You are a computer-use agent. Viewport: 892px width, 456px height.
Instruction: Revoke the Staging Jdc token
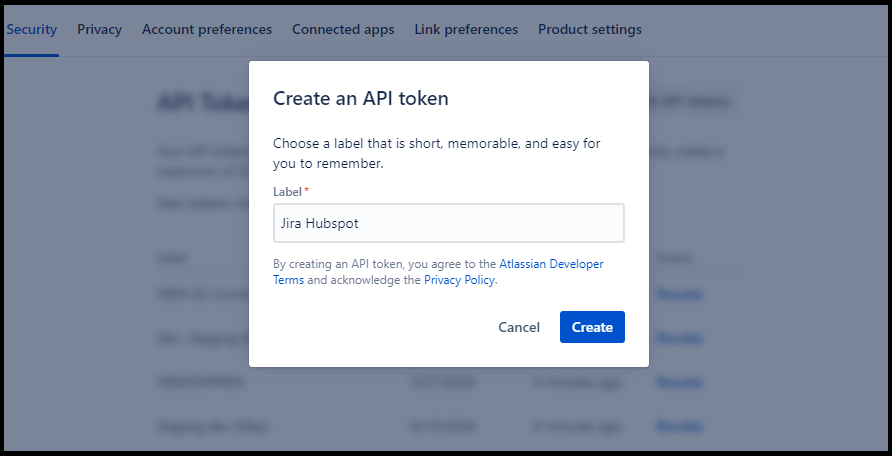tap(679, 426)
